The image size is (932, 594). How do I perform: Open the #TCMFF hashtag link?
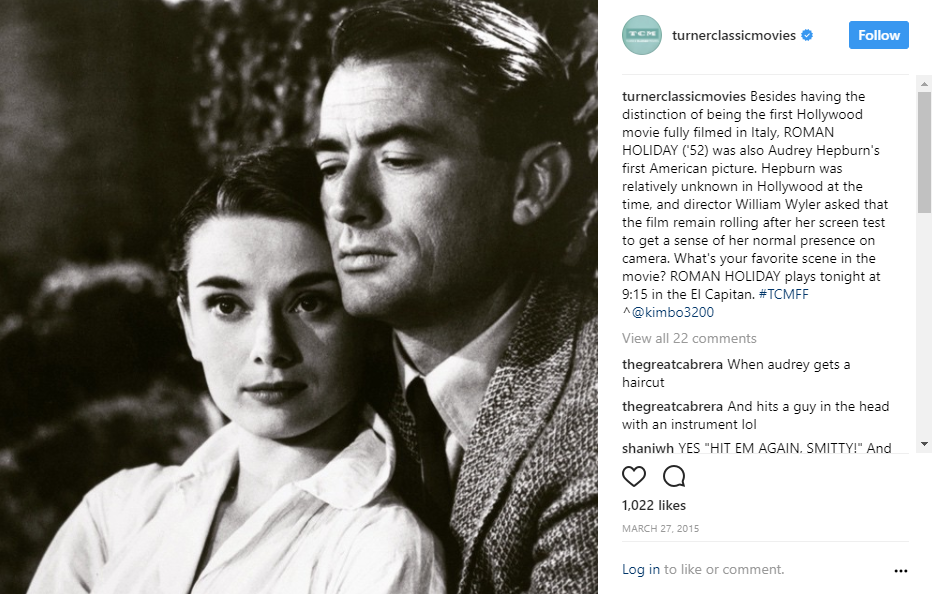(783, 294)
